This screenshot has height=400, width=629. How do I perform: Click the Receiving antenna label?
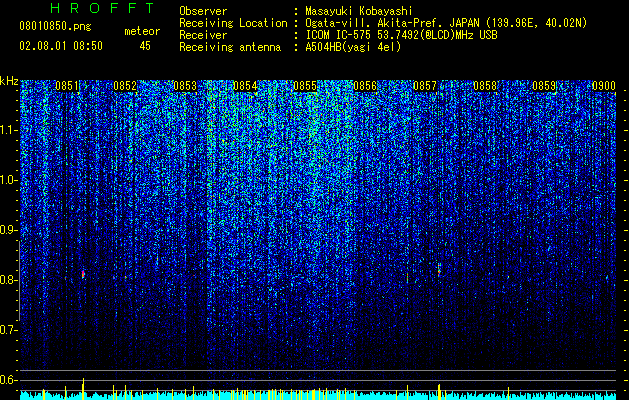coord(230,47)
